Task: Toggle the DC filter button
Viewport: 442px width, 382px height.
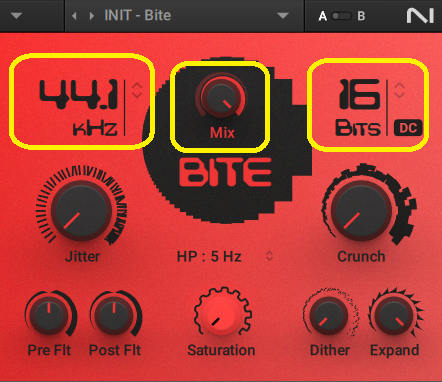Action: tap(408, 128)
